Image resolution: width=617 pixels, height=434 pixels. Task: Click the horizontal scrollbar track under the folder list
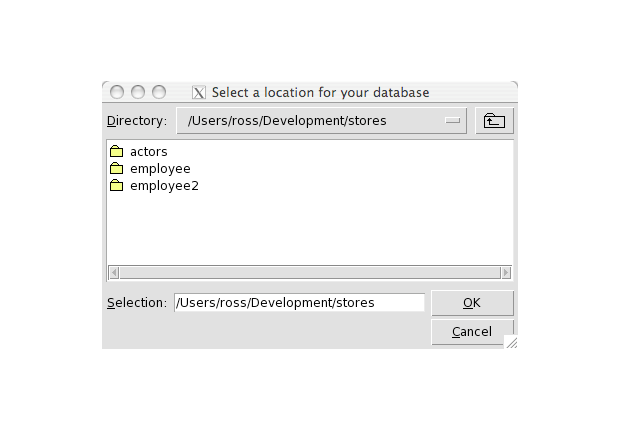click(x=310, y=272)
